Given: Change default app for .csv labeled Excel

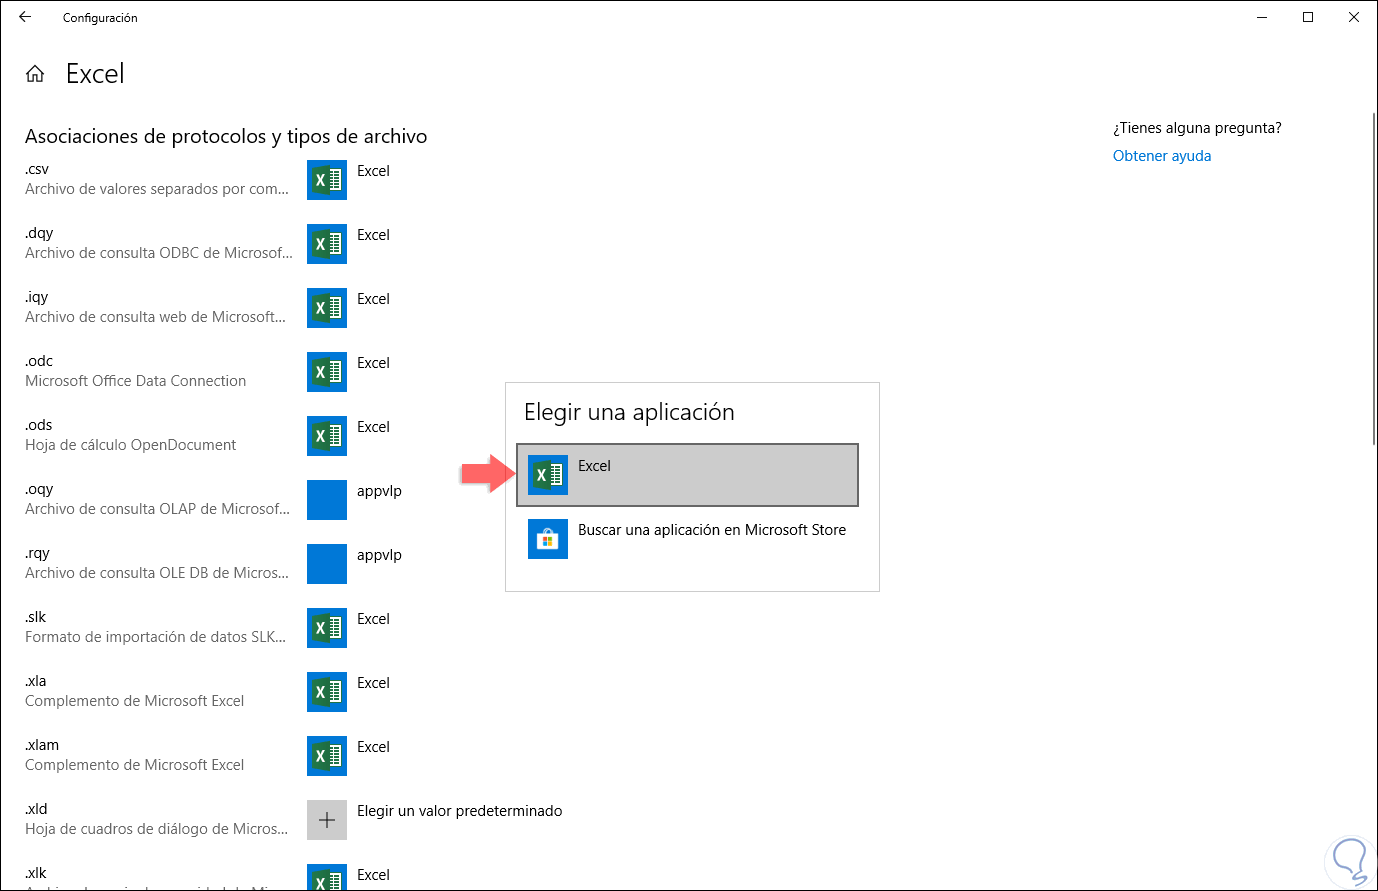Looking at the screenshot, I should coord(373,171).
